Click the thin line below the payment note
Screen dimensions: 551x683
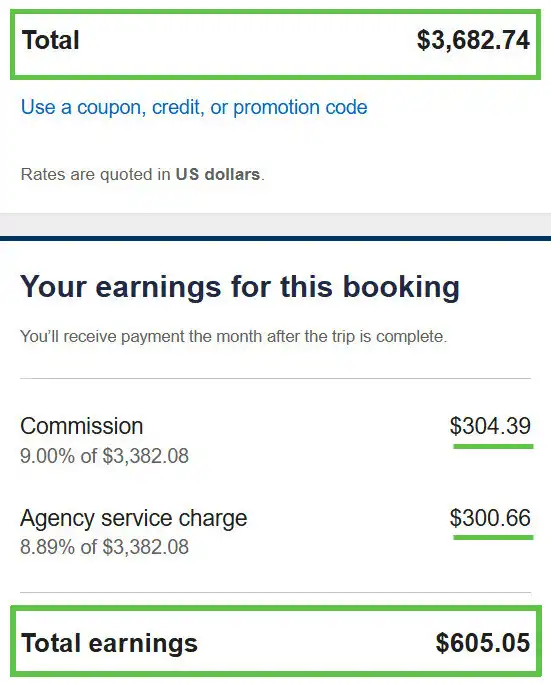[275, 379]
